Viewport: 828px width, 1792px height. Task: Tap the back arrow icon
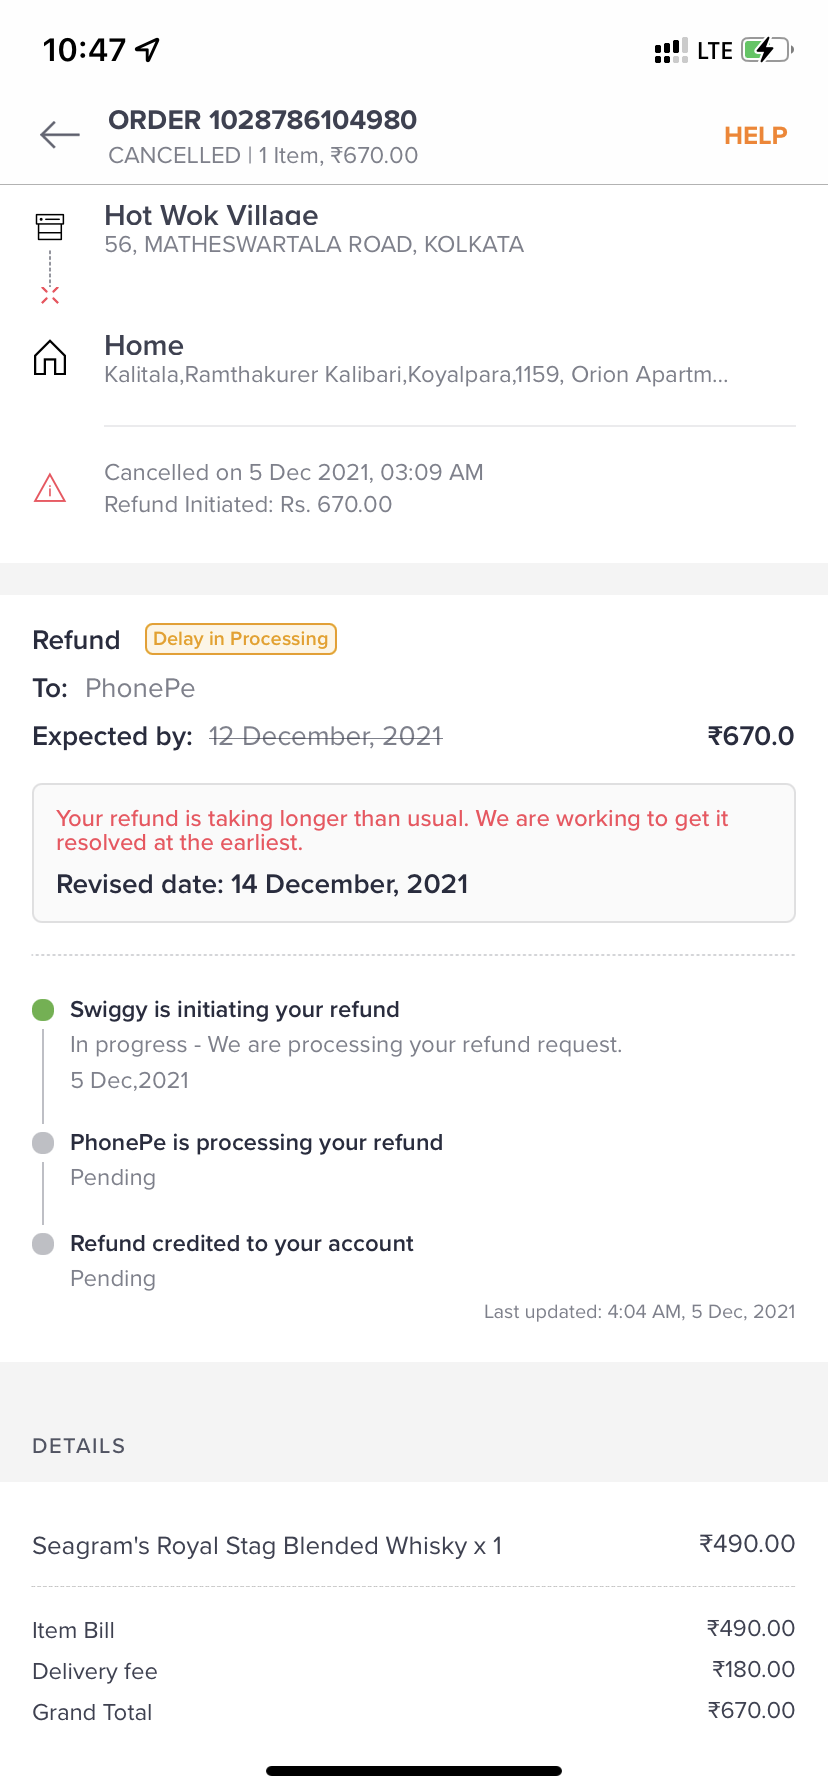pyautogui.click(x=59, y=135)
